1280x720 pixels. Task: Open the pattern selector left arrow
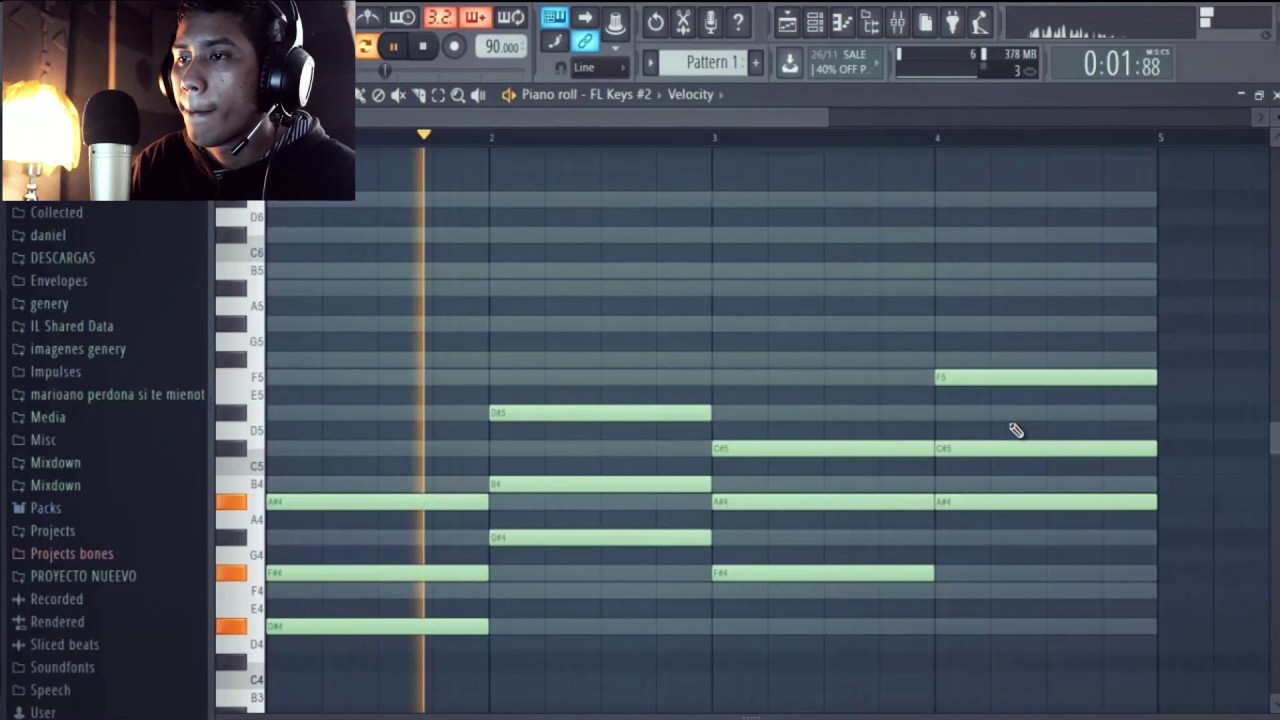point(650,63)
